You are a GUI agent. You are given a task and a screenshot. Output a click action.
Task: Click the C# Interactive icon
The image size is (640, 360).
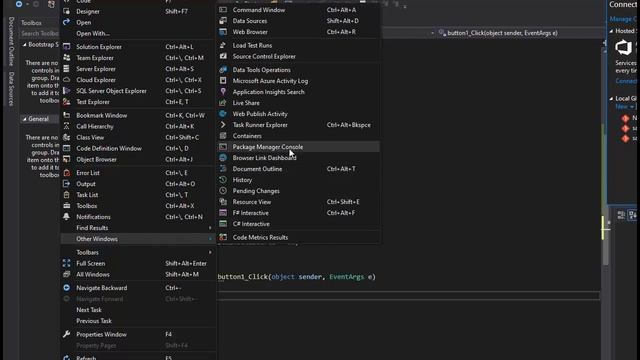(223, 224)
